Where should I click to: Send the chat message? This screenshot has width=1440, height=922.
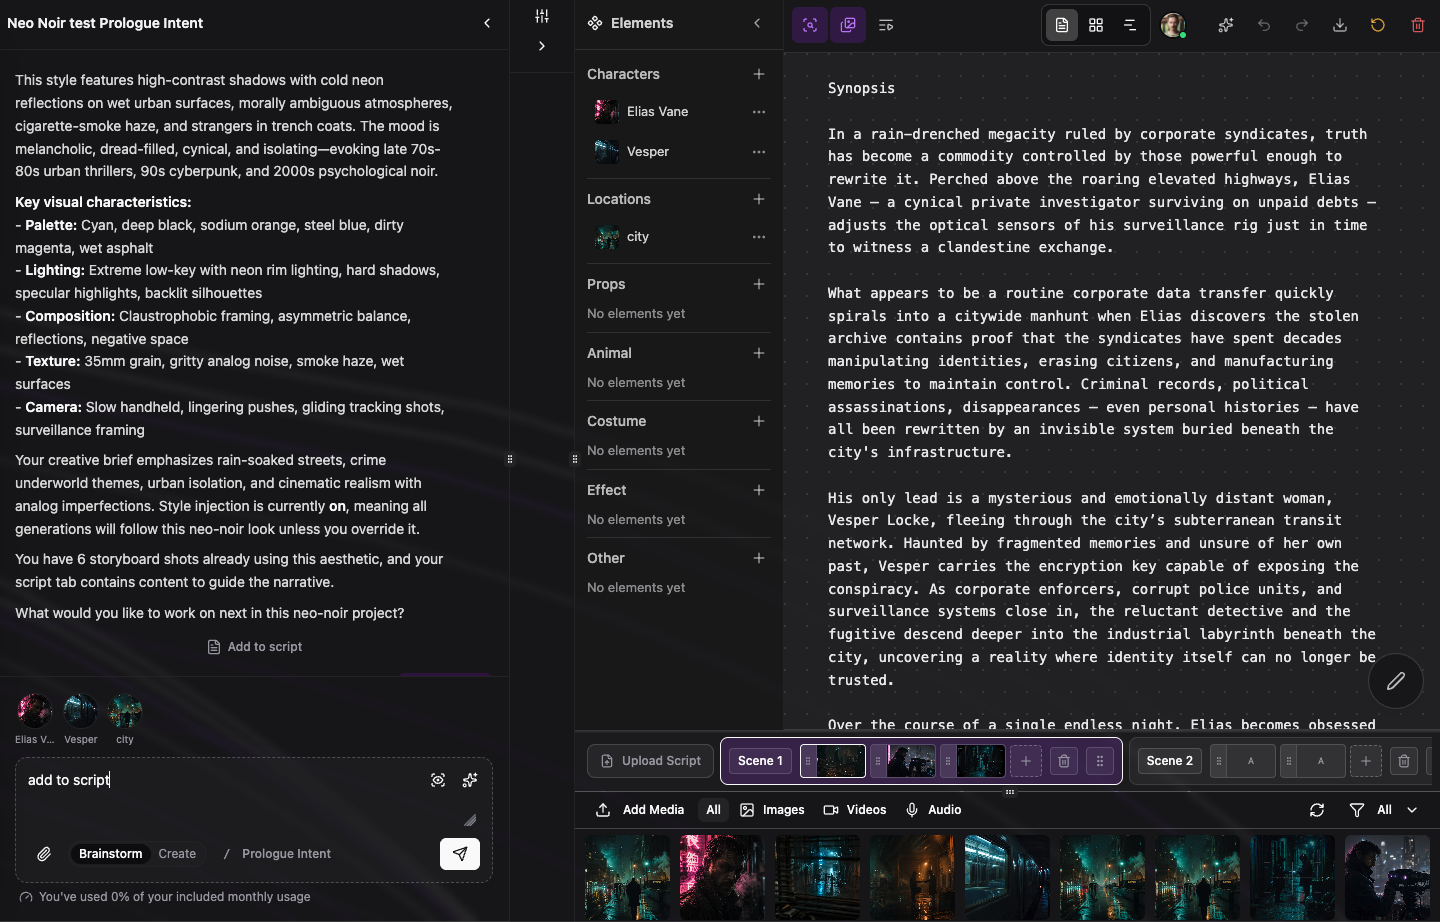(460, 854)
